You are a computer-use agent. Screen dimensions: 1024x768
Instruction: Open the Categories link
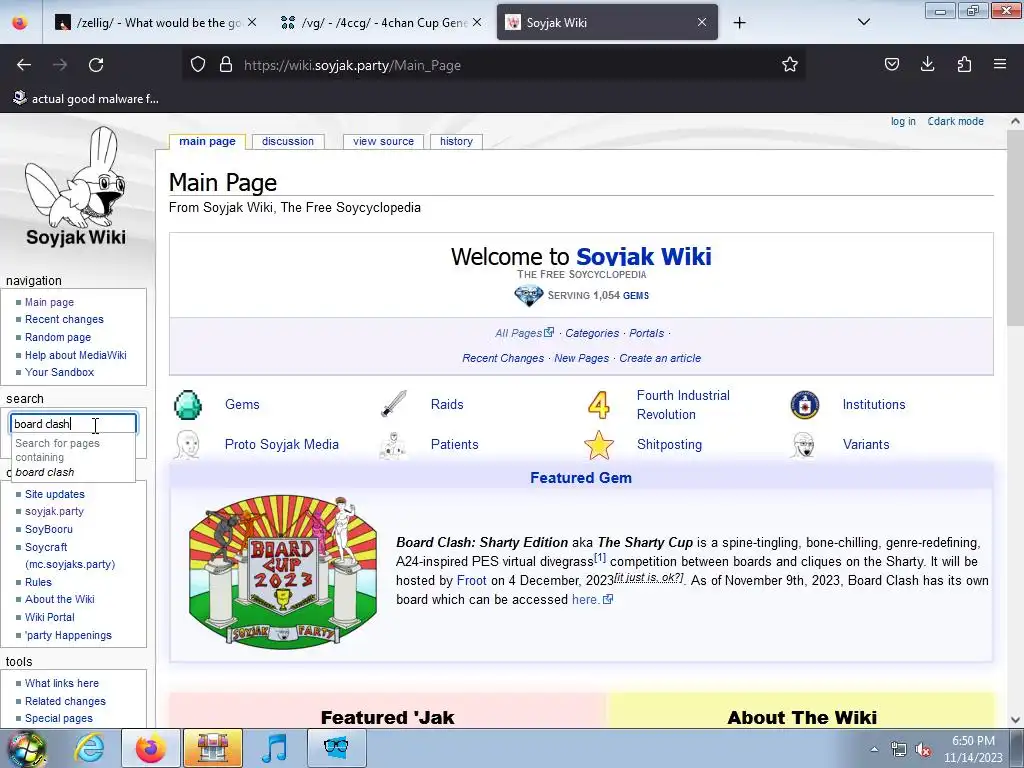tap(592, 333)
